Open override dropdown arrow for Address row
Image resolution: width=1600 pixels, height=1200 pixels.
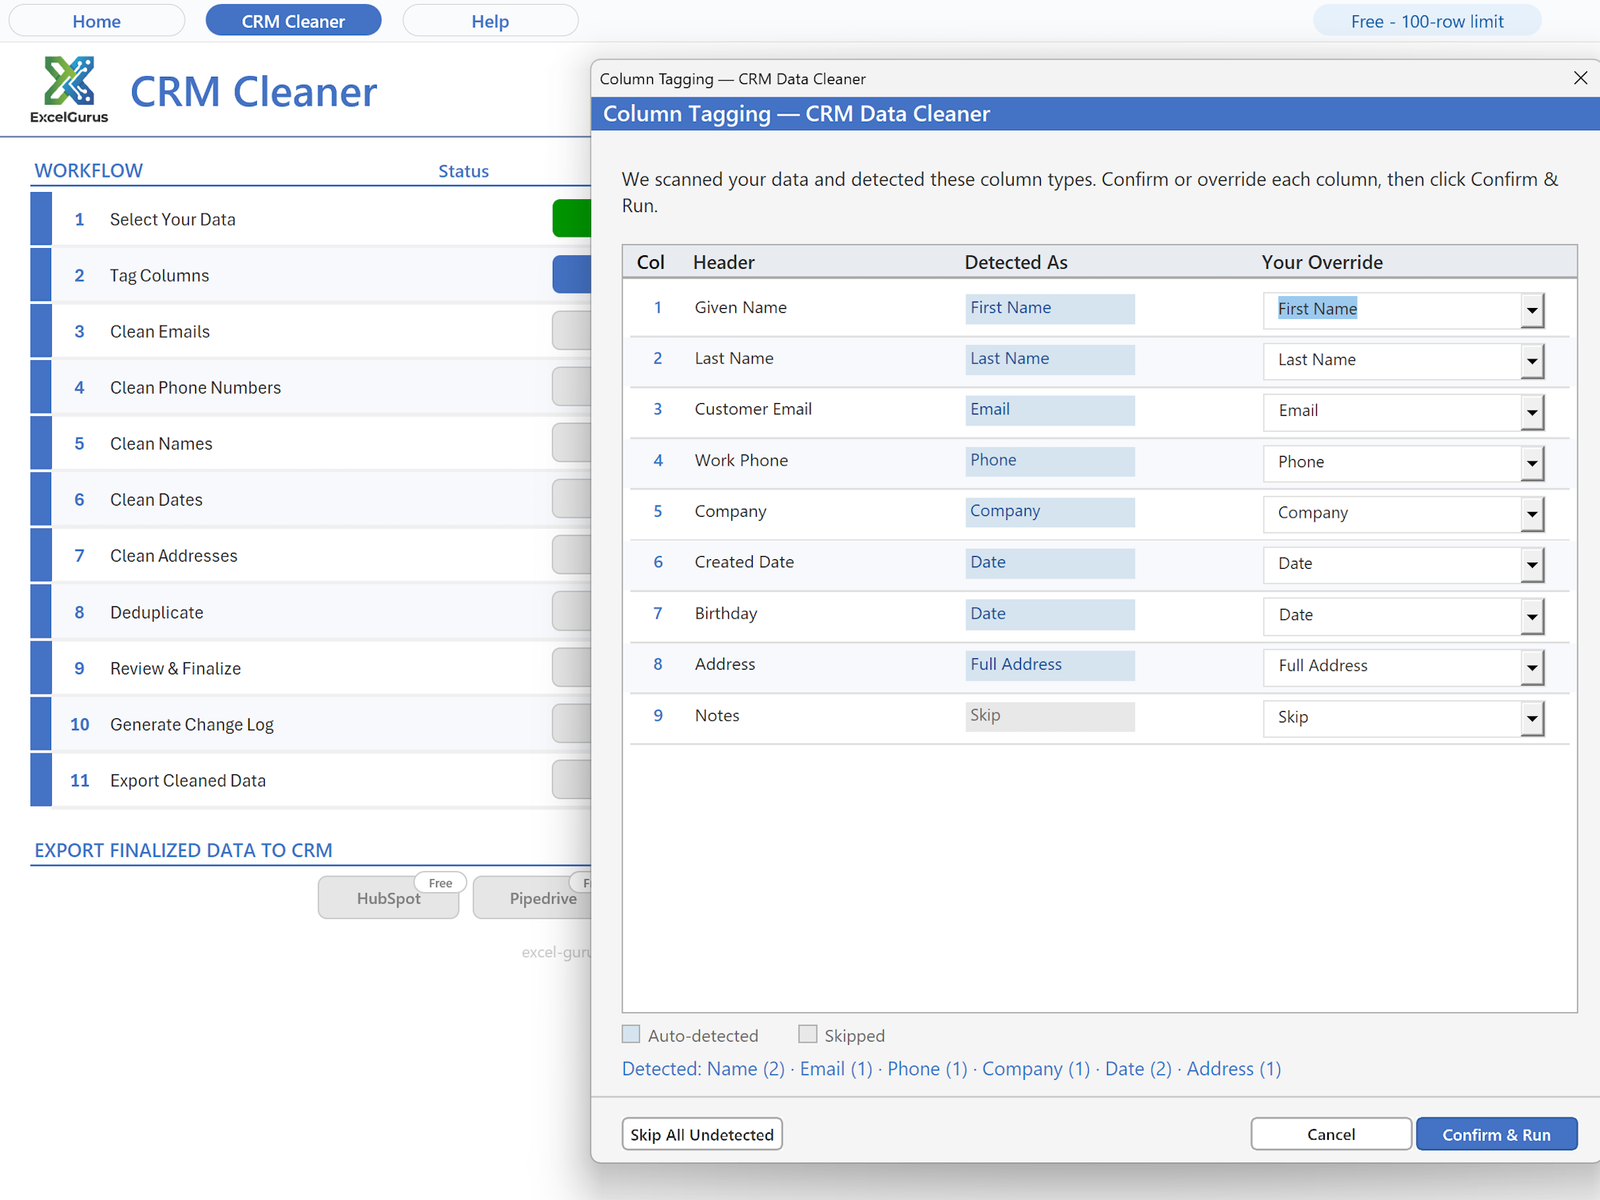coord(1532,667)
